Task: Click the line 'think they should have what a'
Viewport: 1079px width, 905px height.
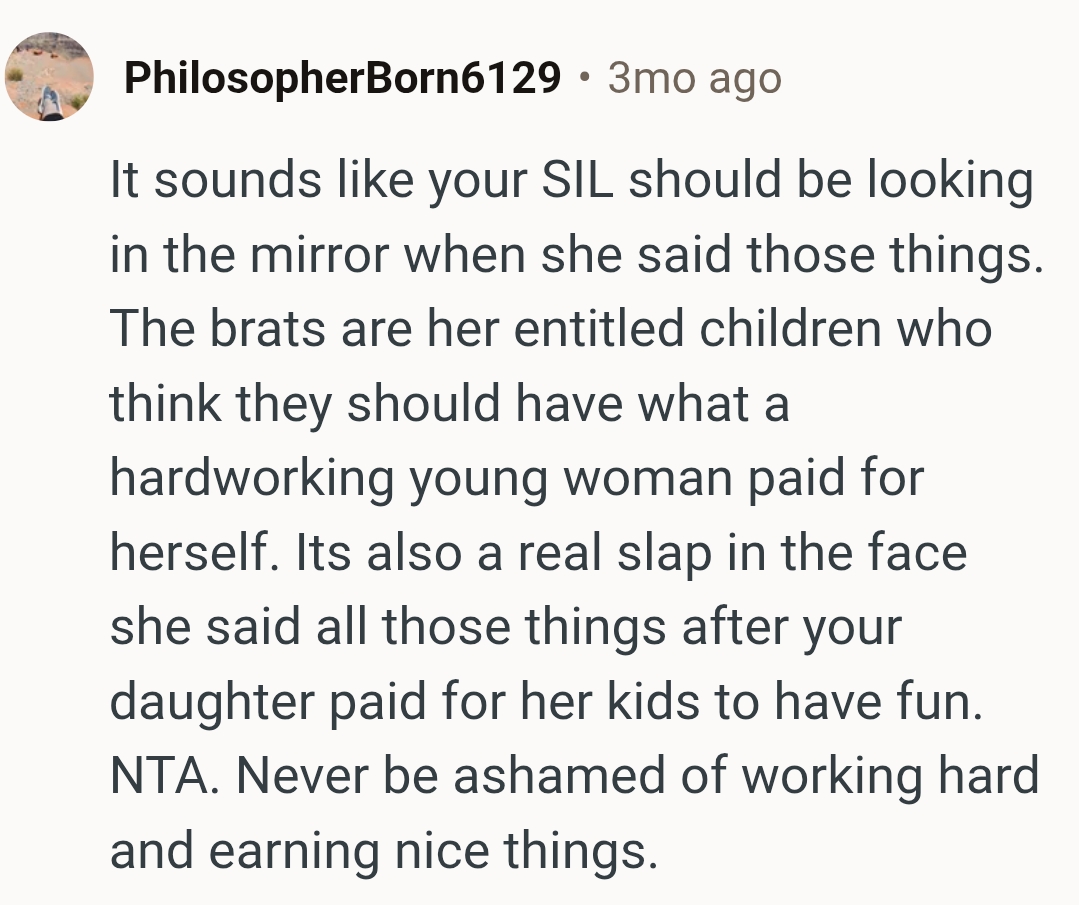Action: [450, 404]
